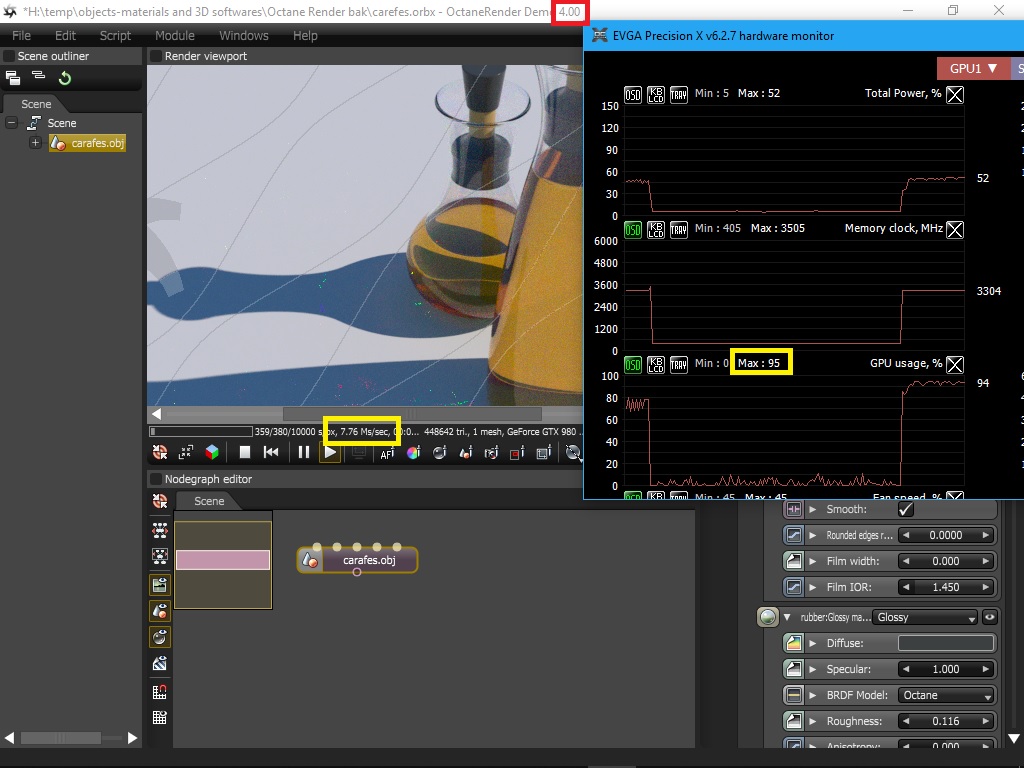This screenshot has height=768, width=1024.
Task: Expand the Diffuse parameter arrow
Action: click(x=813, y=643)
